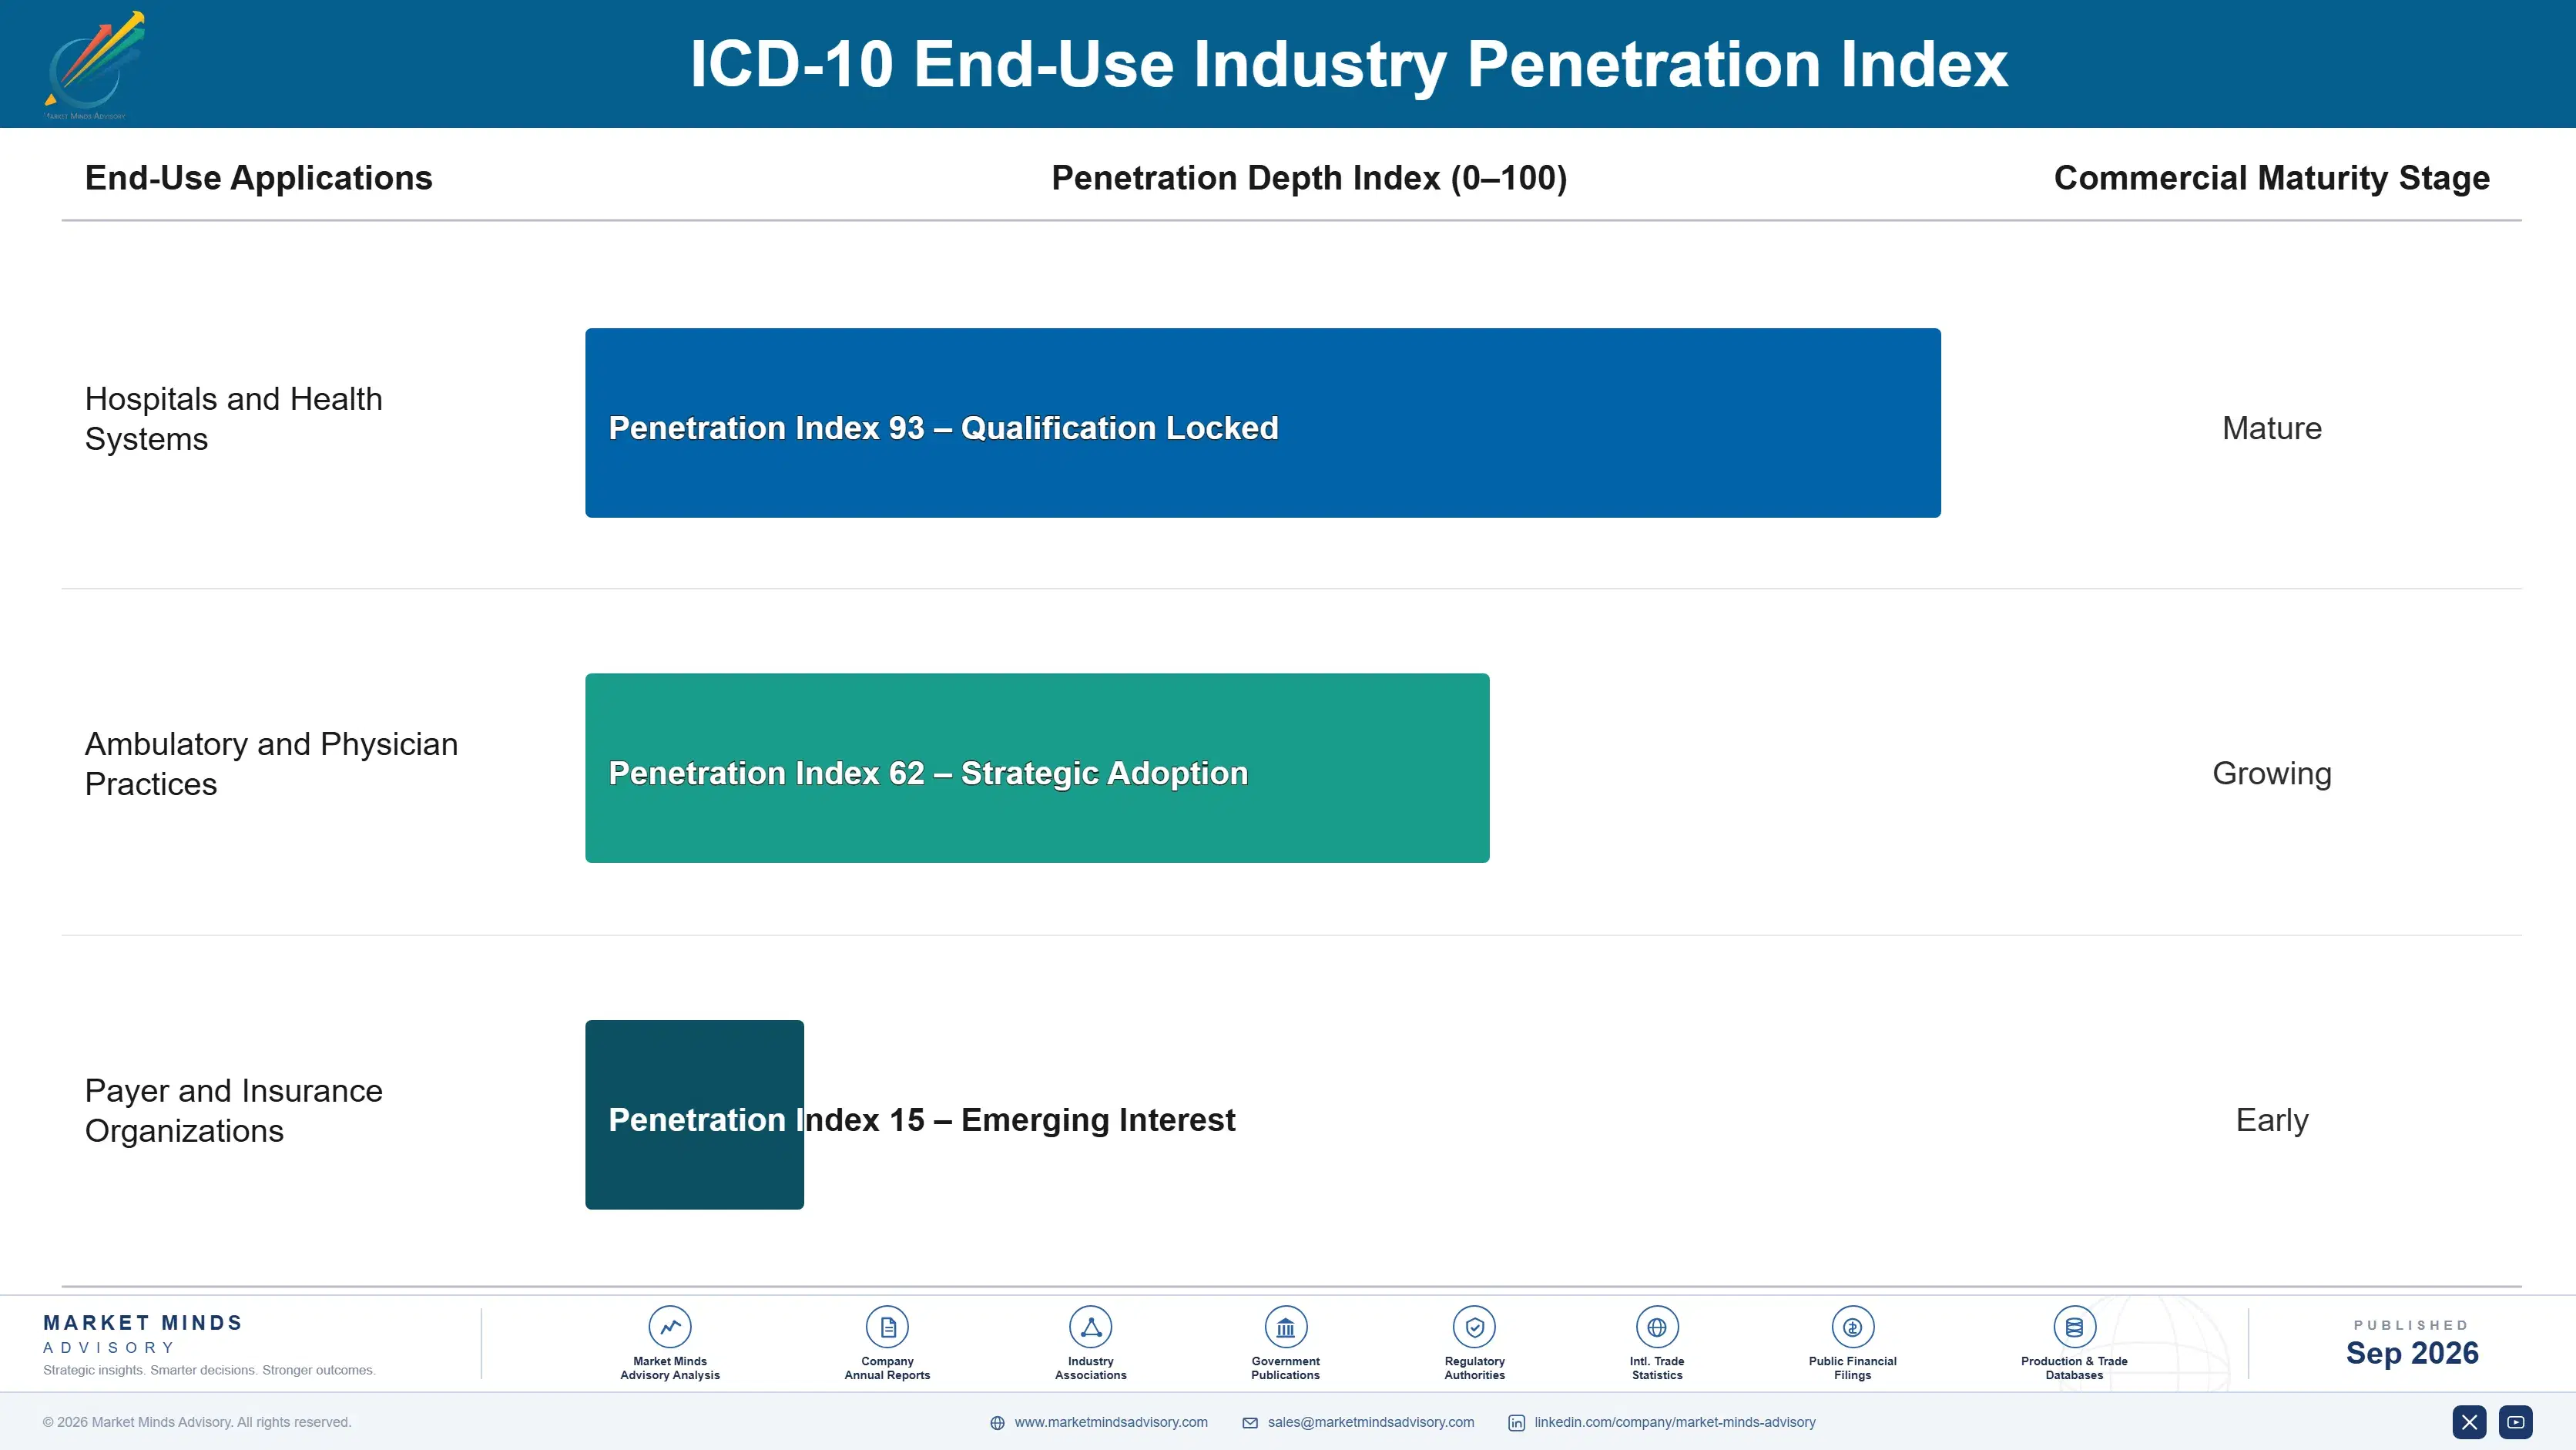Click the Market Minds Advisory logo in header
The width and height of the screenshot is (2576, 1450).
pyautogui.click(x=95, y=65)
